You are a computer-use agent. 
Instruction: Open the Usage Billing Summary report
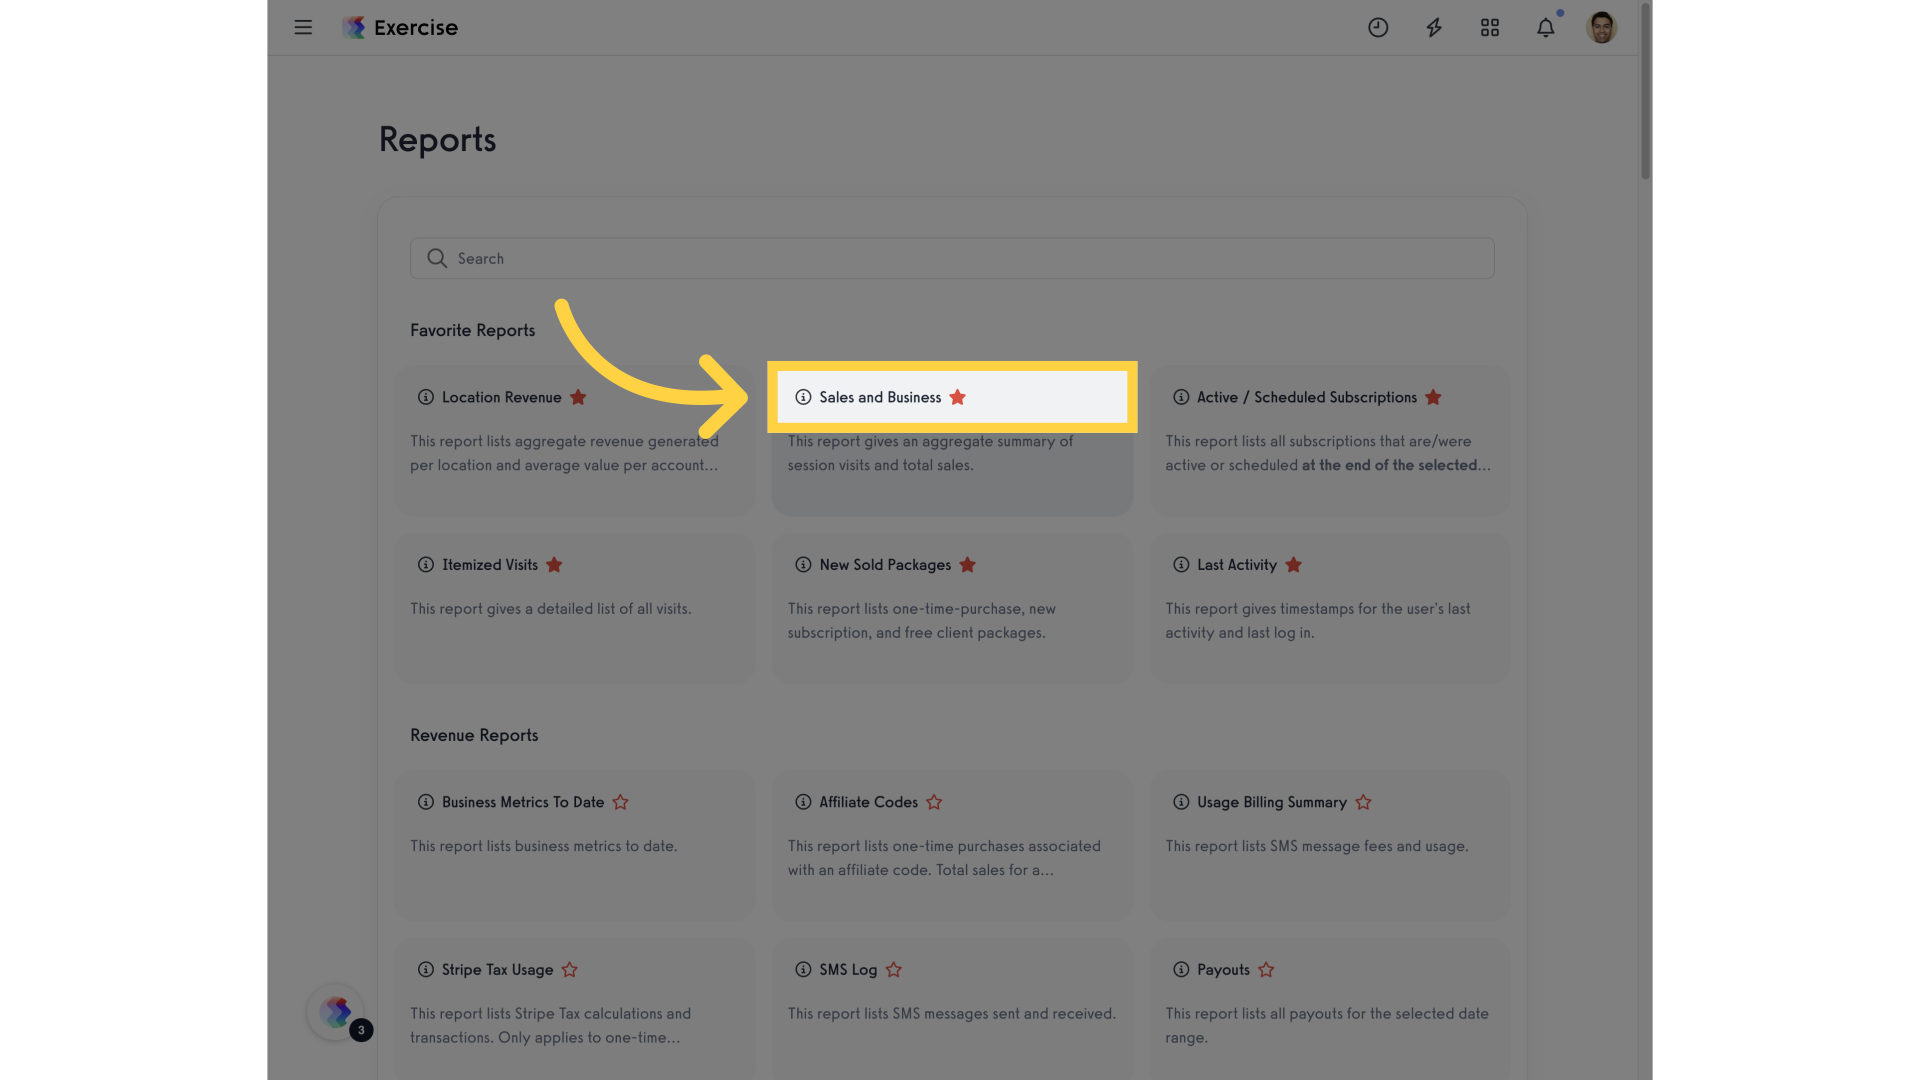point(1272,803)
